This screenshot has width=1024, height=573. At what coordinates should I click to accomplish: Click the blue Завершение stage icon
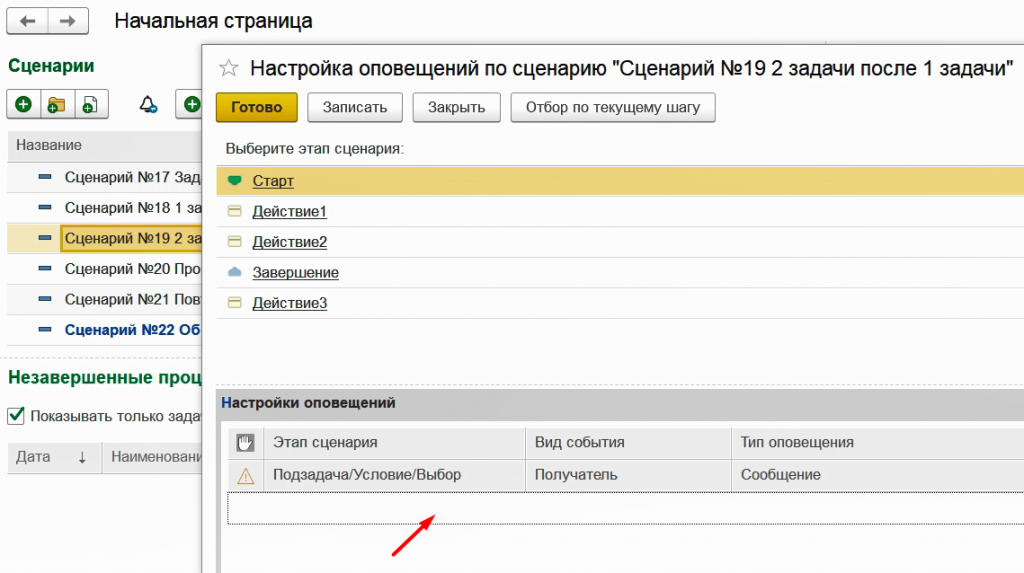pyautogui.click(x=234, y=272)
